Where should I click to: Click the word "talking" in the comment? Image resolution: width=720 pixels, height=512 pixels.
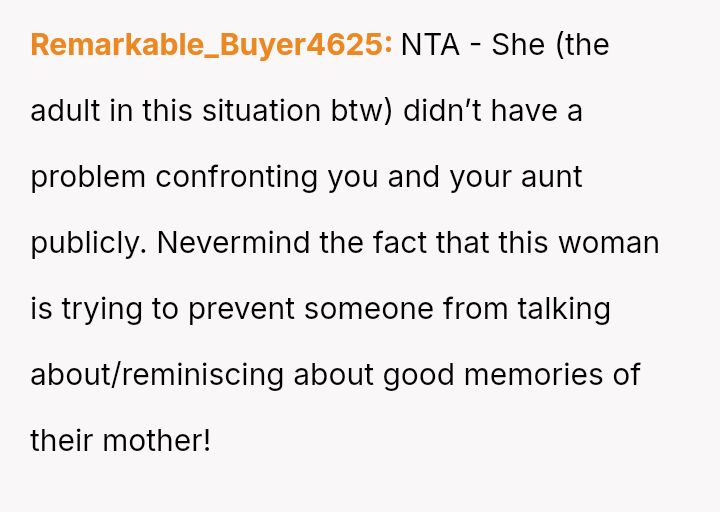coord(563,309)
